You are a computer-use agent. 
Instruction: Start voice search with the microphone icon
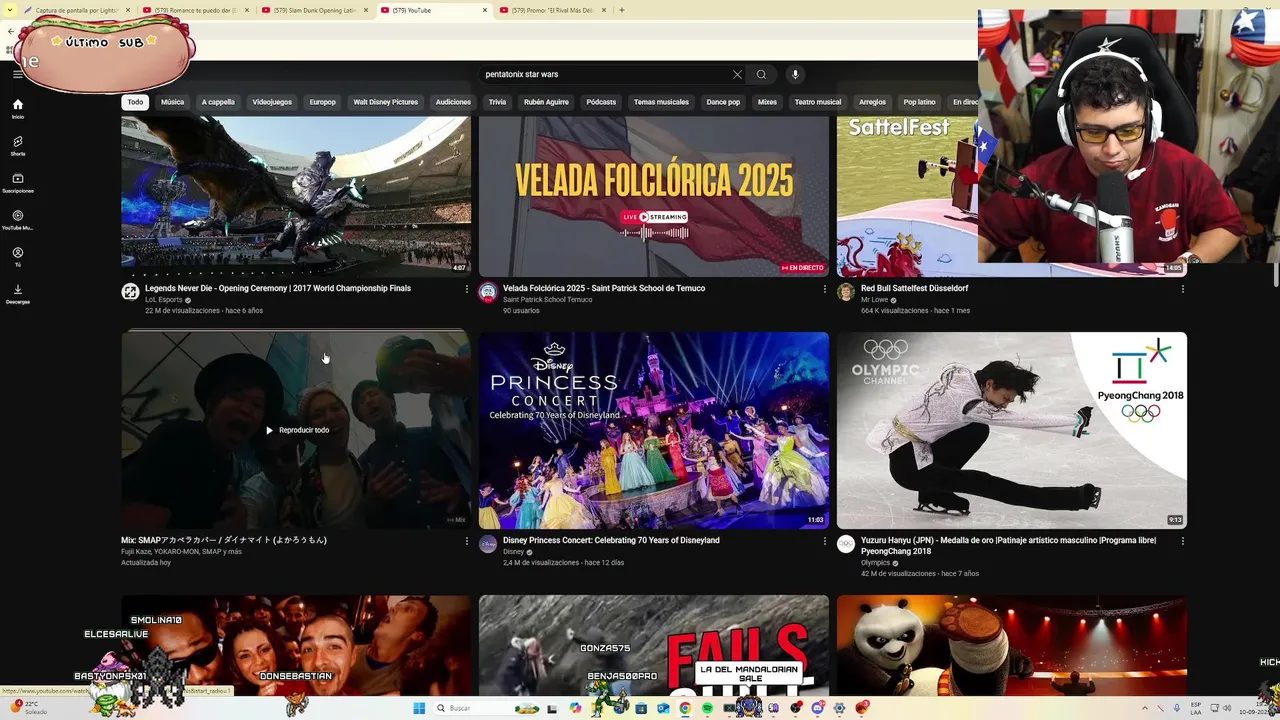[795, 74]
